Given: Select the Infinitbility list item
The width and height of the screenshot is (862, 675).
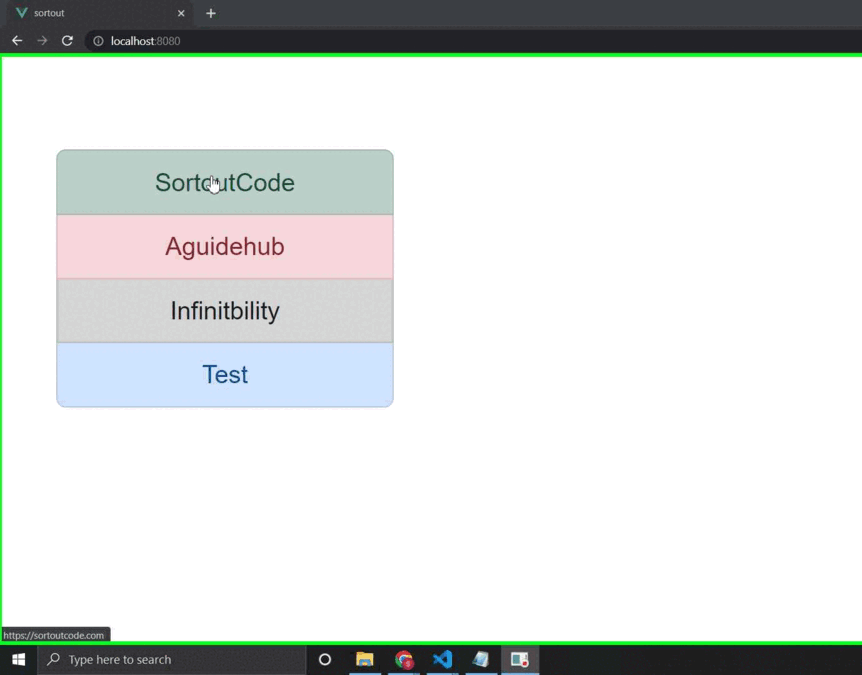Looking at the screenshot, I should pyautogui.click(x=225, y=311).
